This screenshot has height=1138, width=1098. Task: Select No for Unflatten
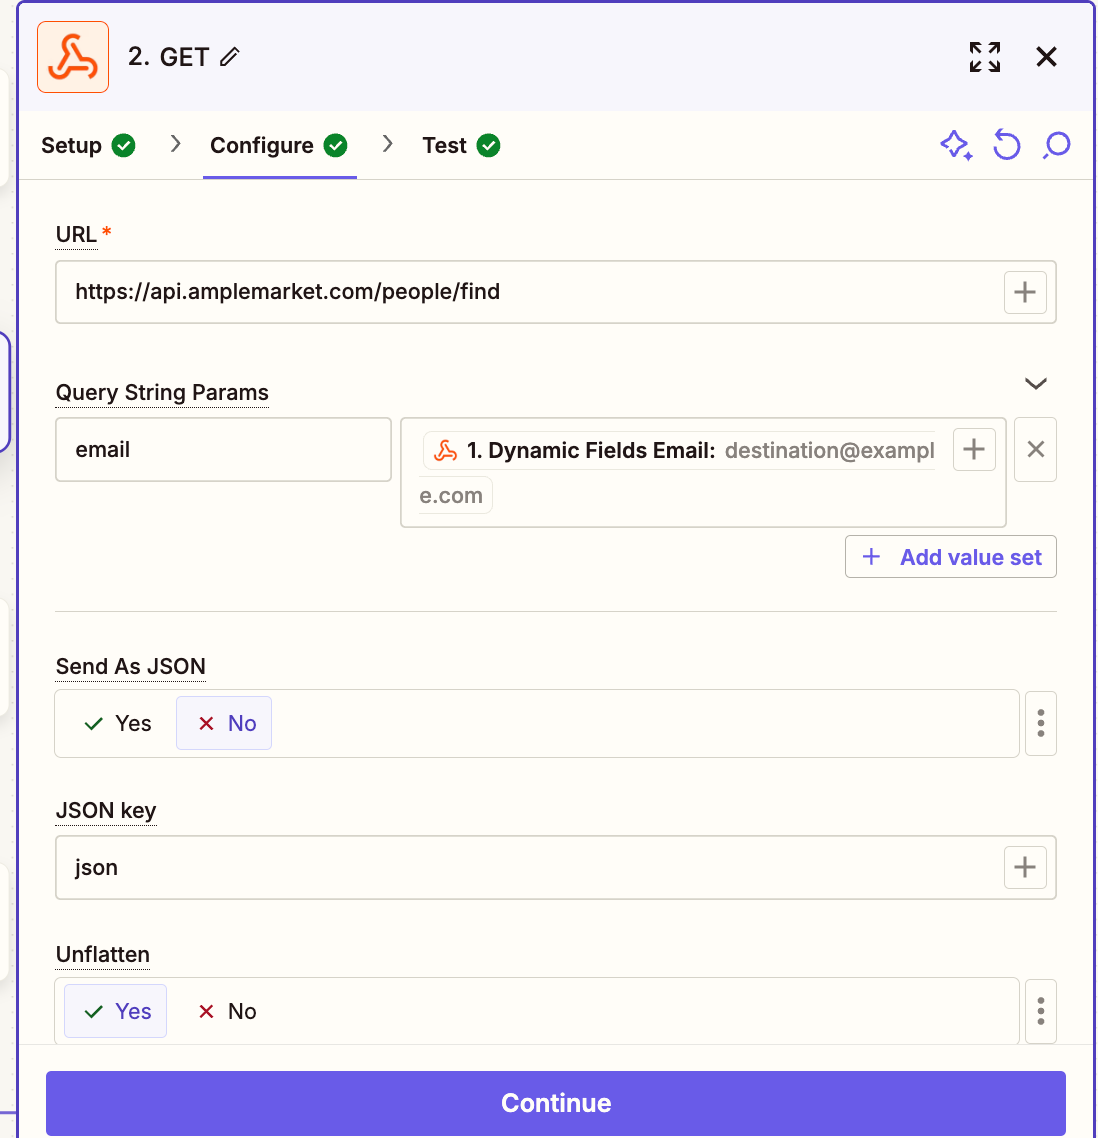227,1012
